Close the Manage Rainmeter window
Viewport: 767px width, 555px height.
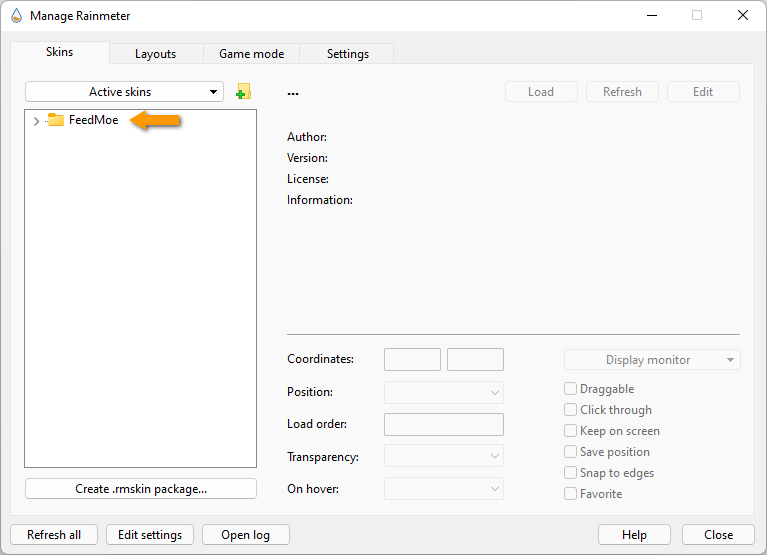click(743, 16)
